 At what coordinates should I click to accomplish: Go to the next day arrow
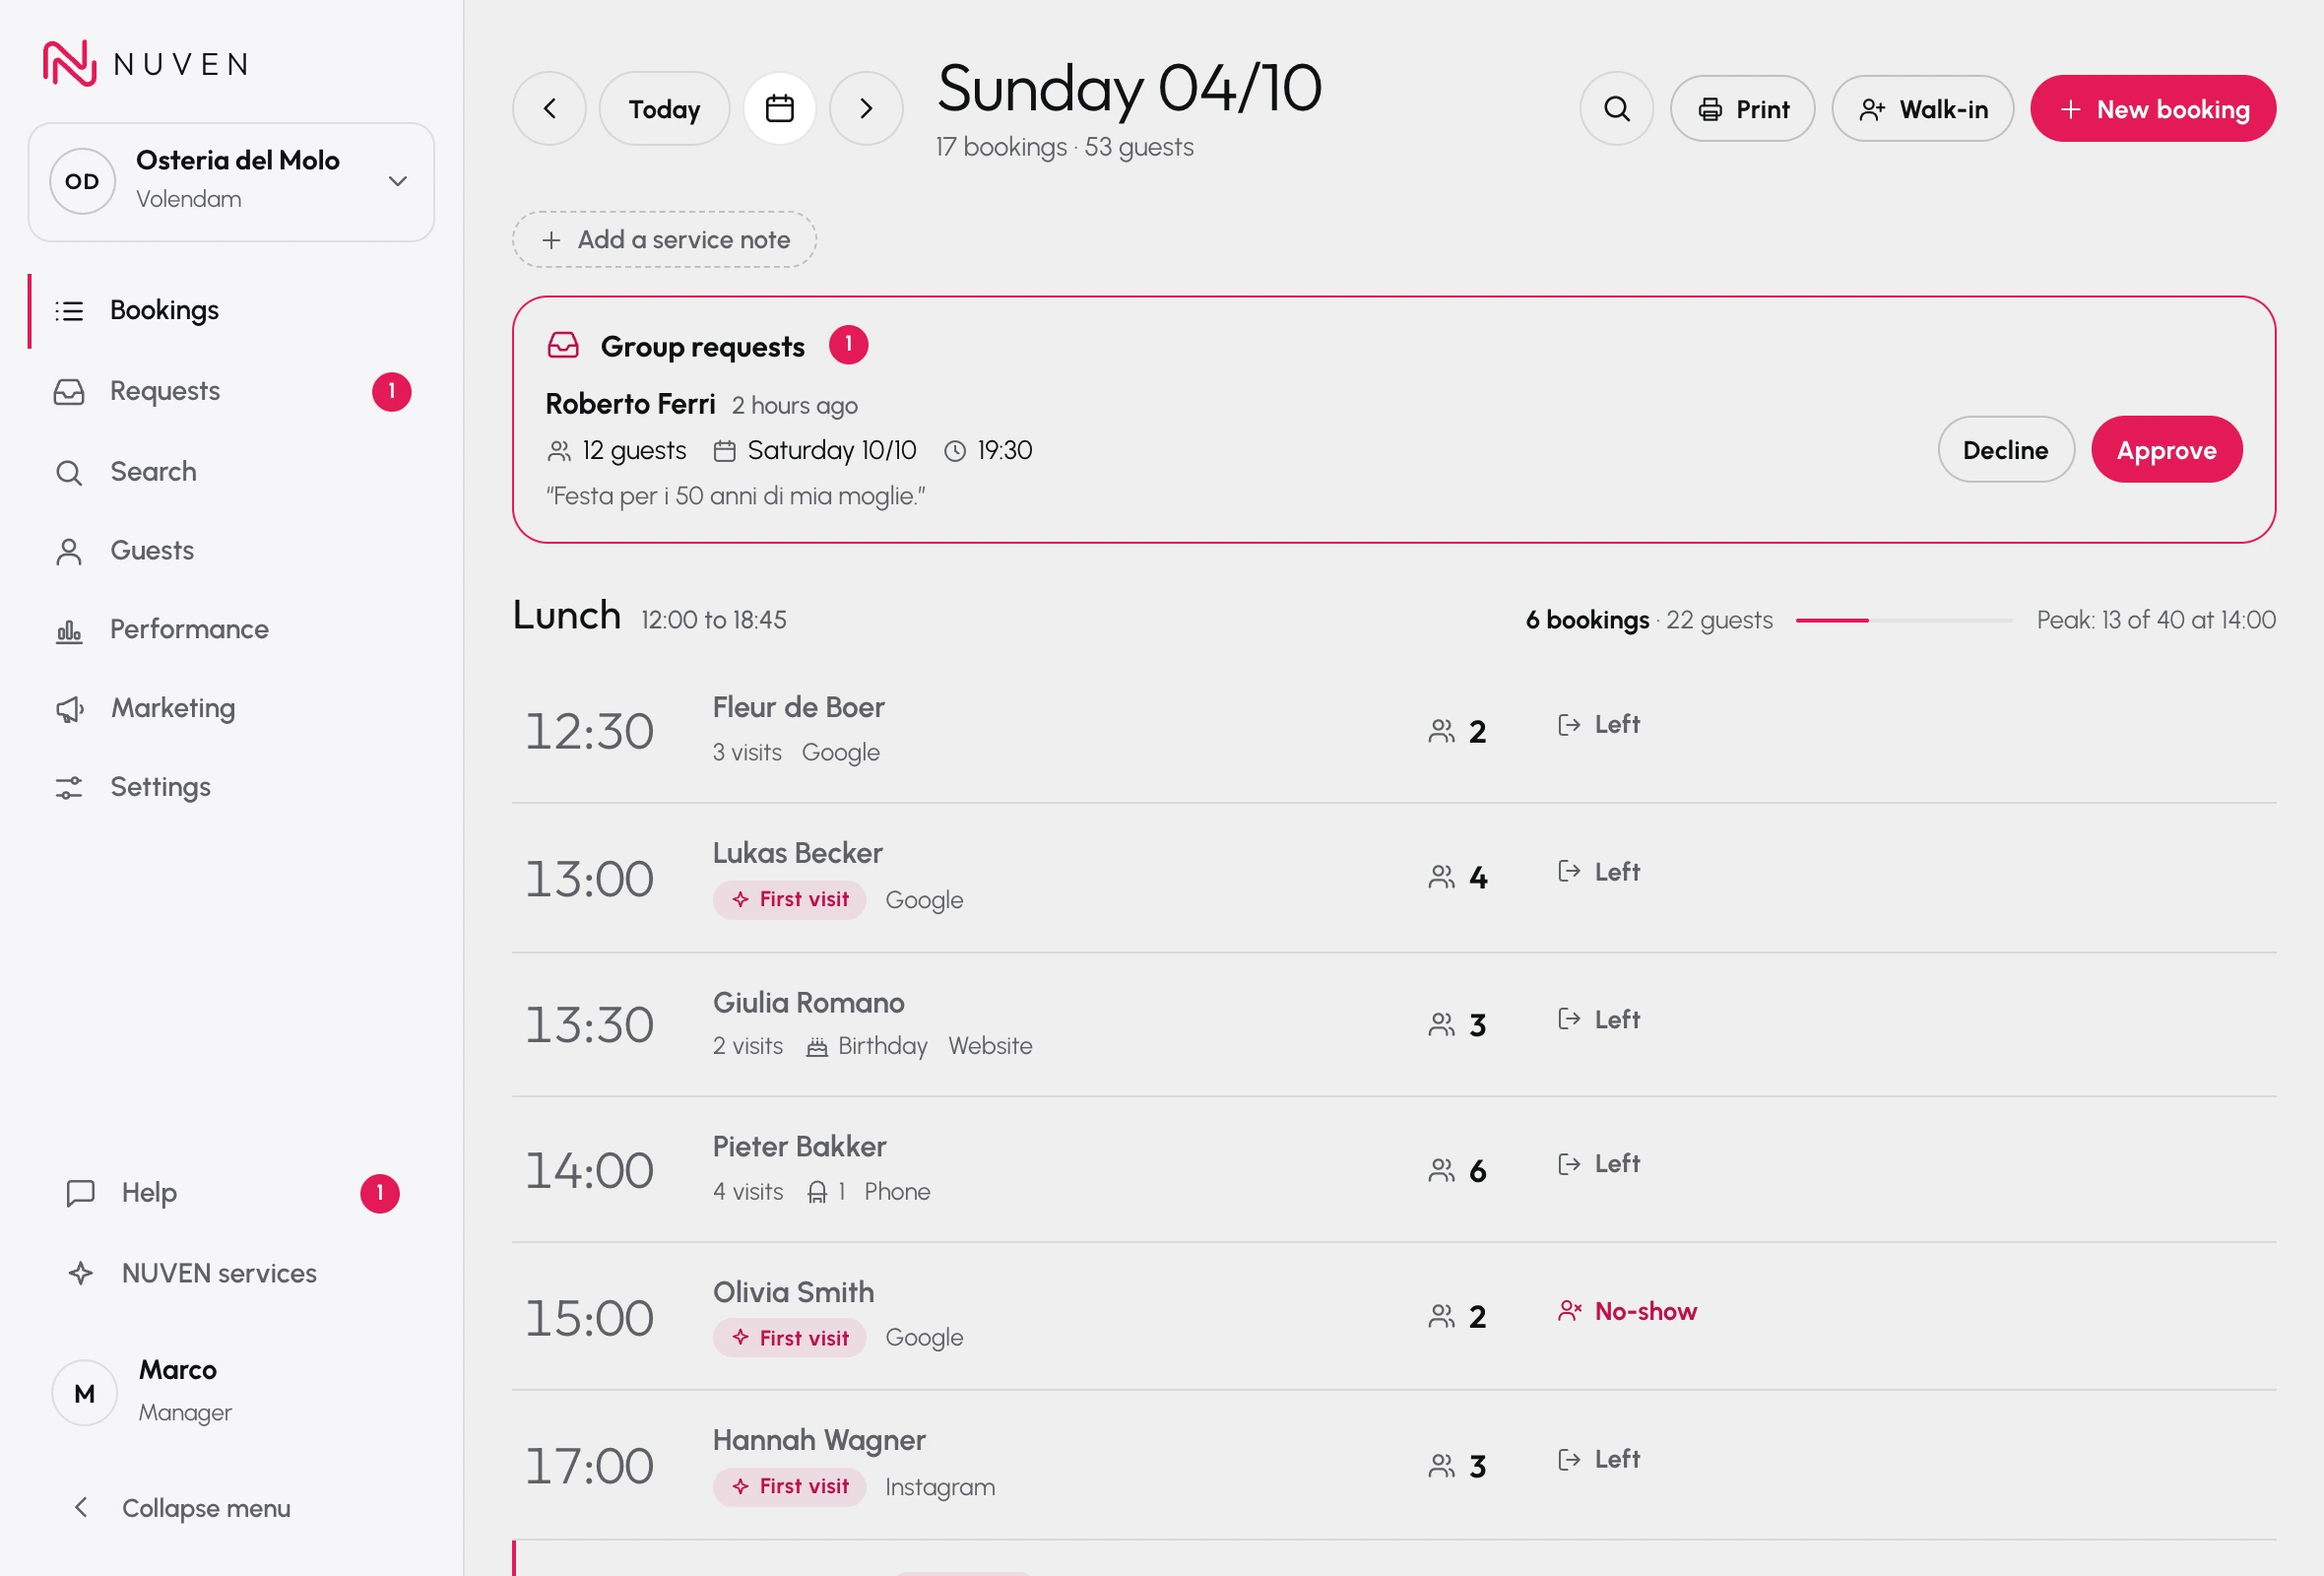pos(866,108)
